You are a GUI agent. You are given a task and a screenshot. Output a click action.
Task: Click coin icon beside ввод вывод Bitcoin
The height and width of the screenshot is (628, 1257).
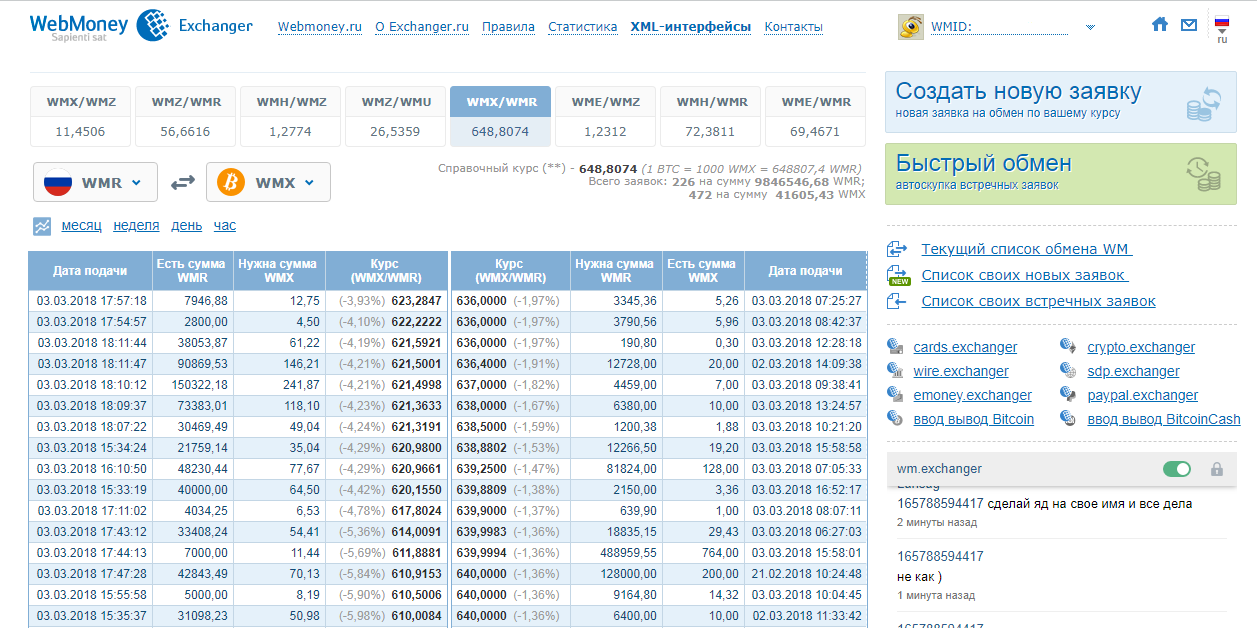895,419
